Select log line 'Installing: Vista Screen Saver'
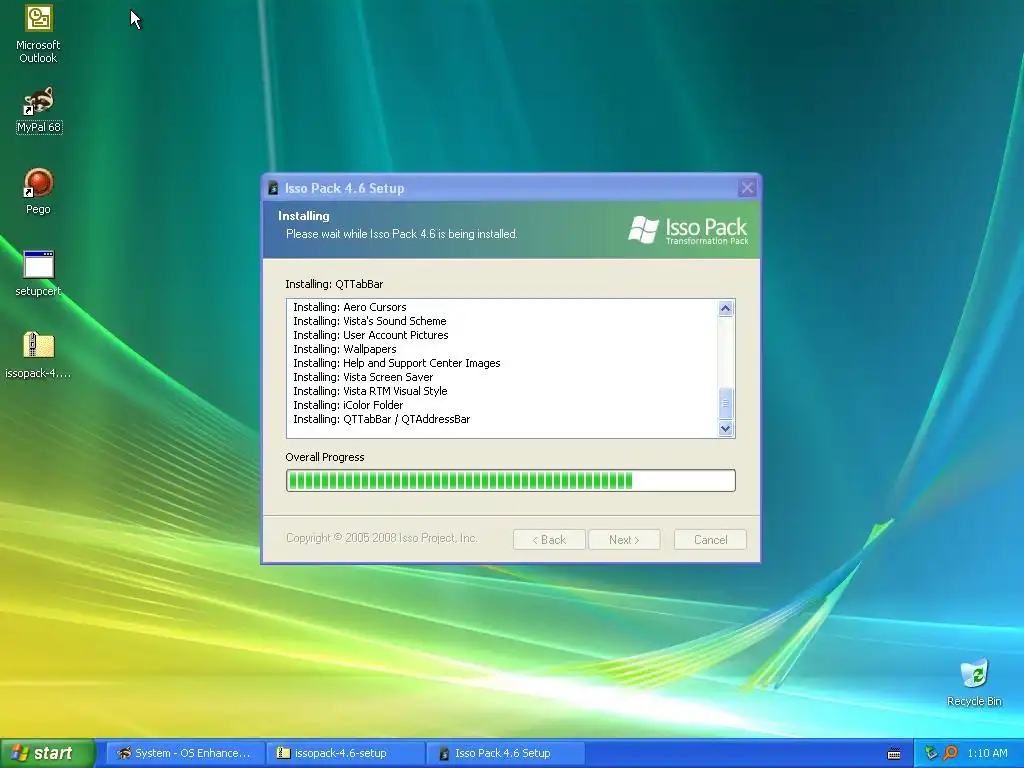Viewport: 1024px width, 768px height. 363,377
